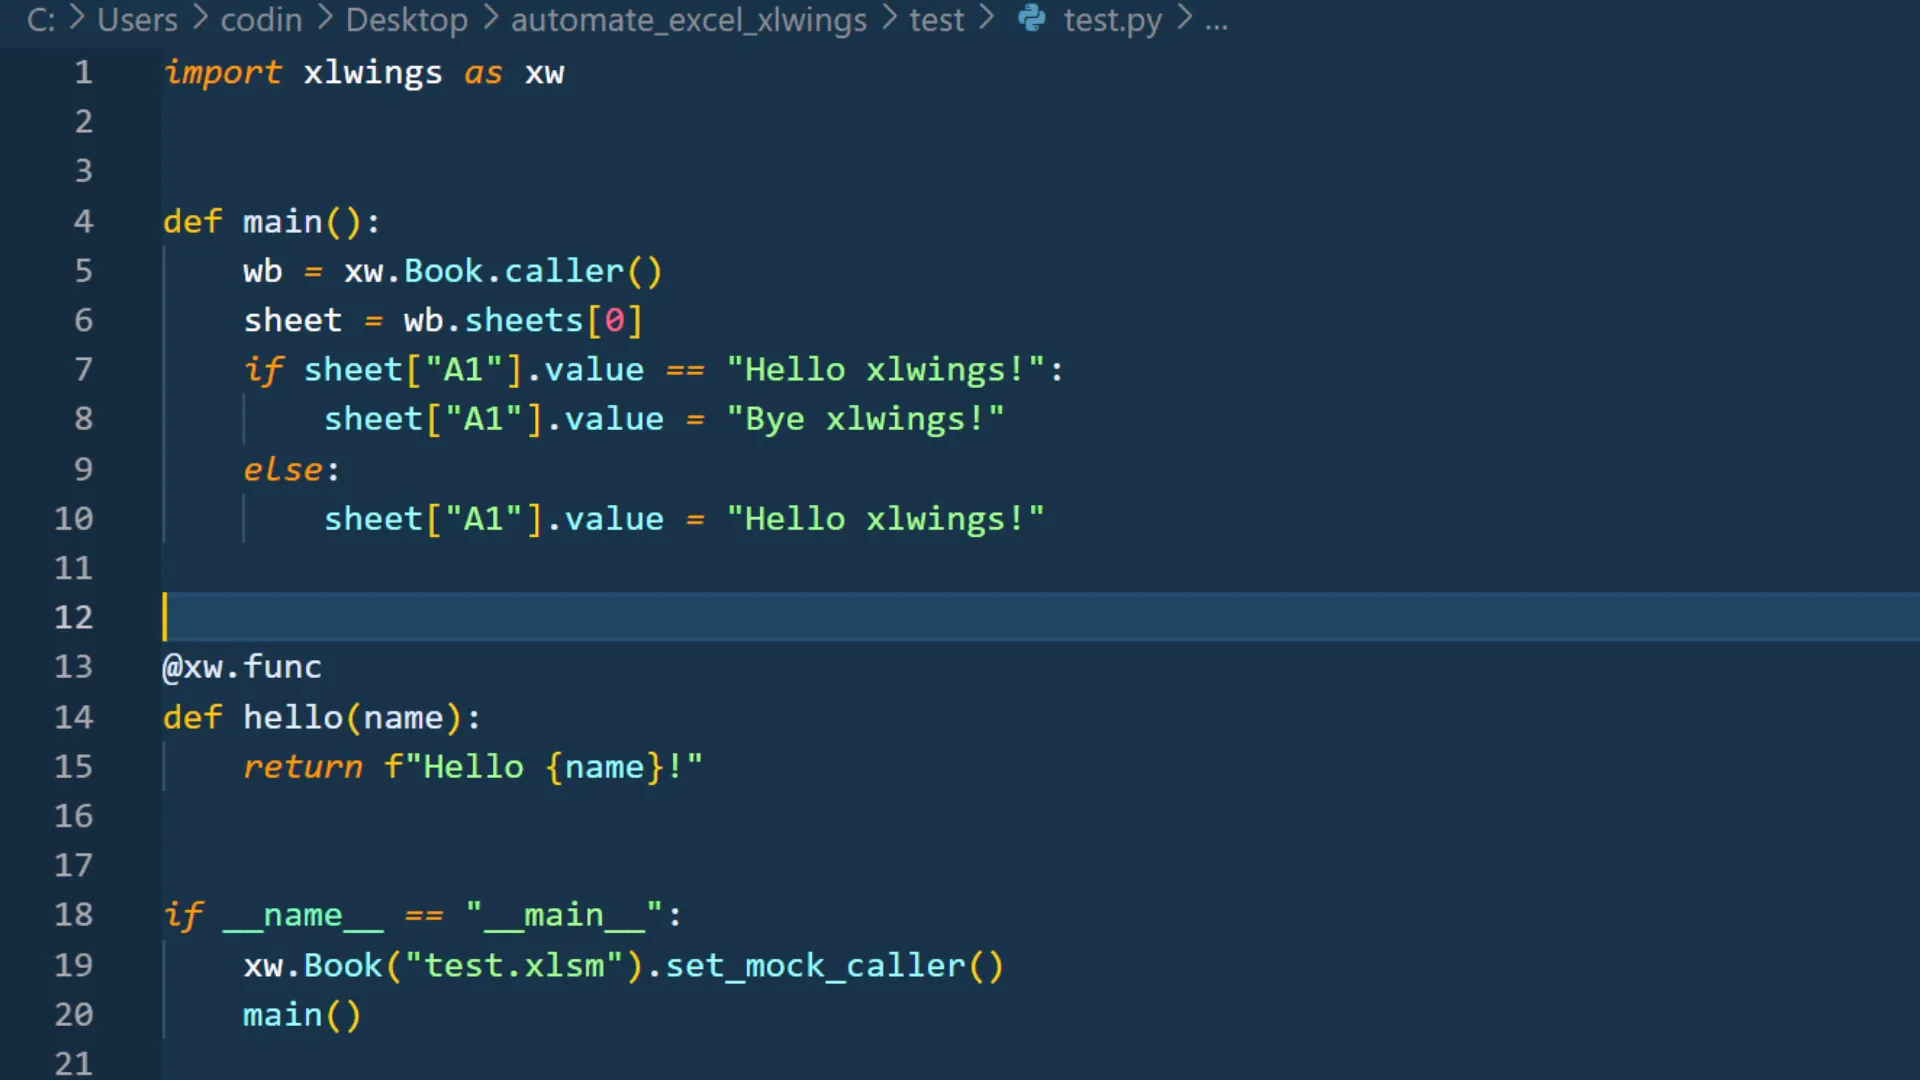Screen dimensions: 1920x1080
Task: Click the caller method on line 5
Action: (x=564, y=271)
